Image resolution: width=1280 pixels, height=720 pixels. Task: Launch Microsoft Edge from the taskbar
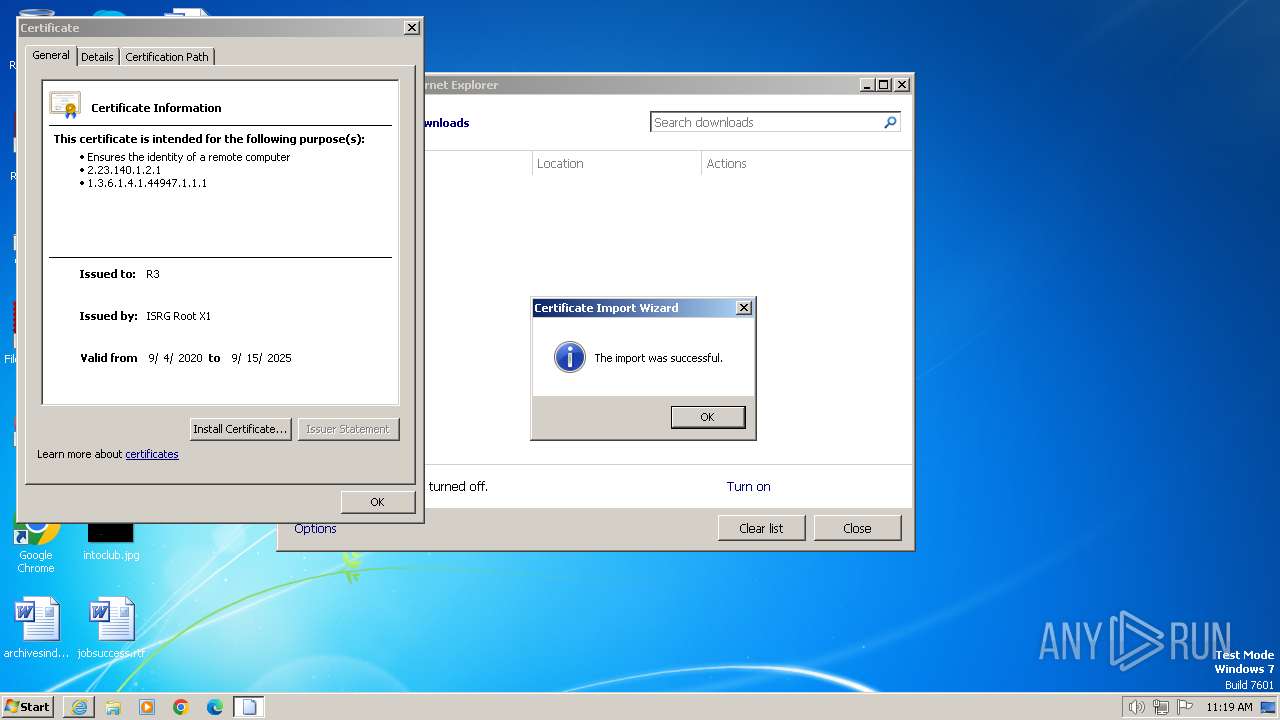[215, 707]
